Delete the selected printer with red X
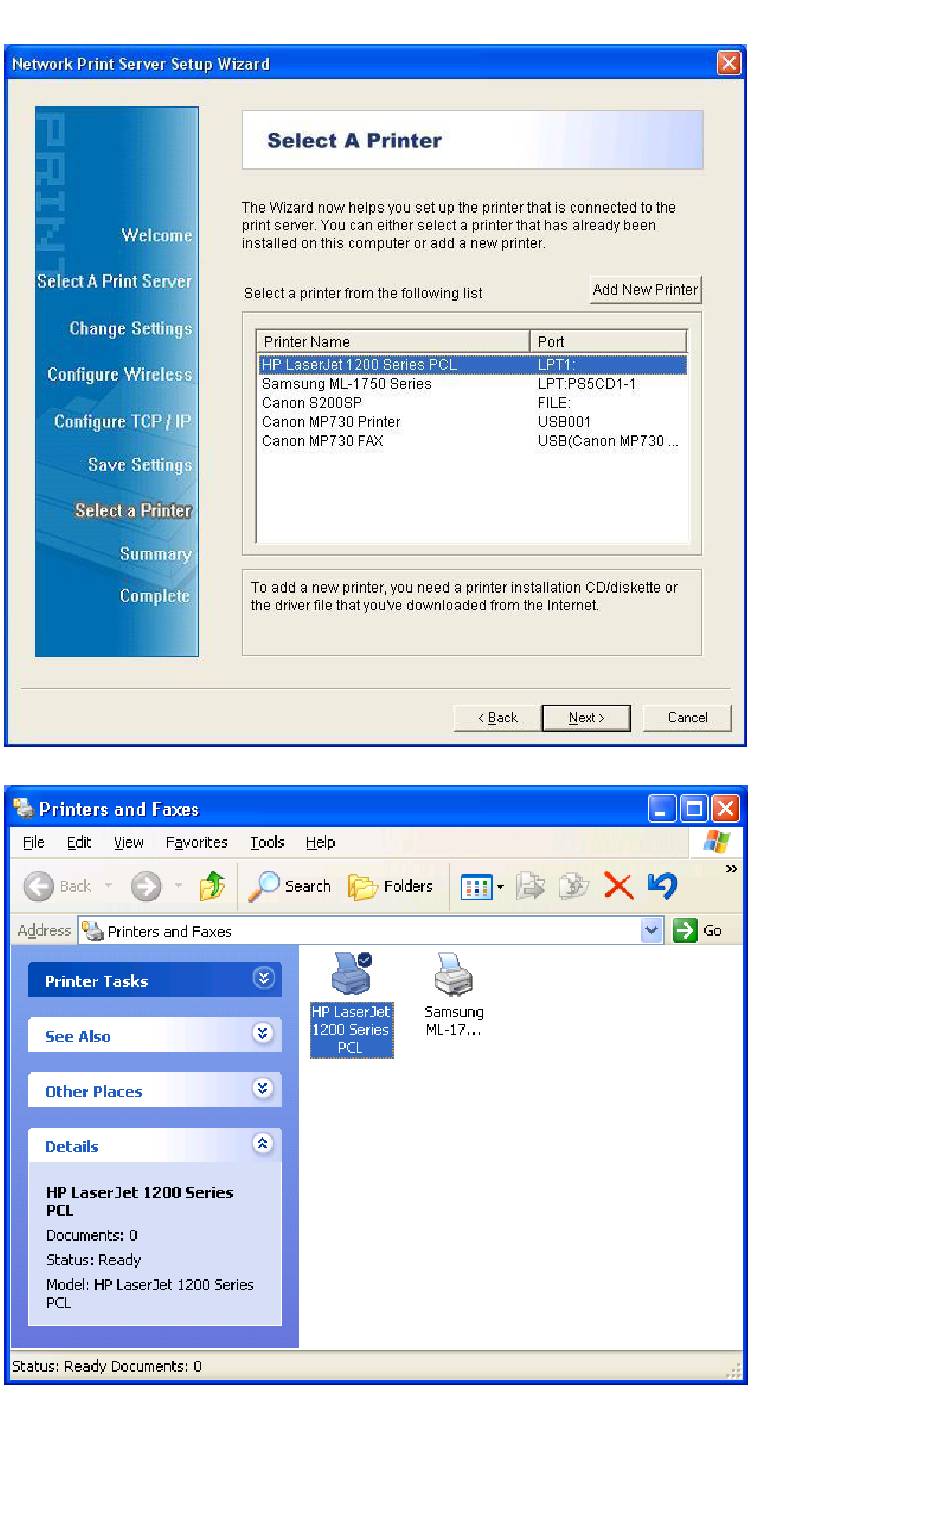This screenshot has height=1517, width=950. tap(619, 886)
